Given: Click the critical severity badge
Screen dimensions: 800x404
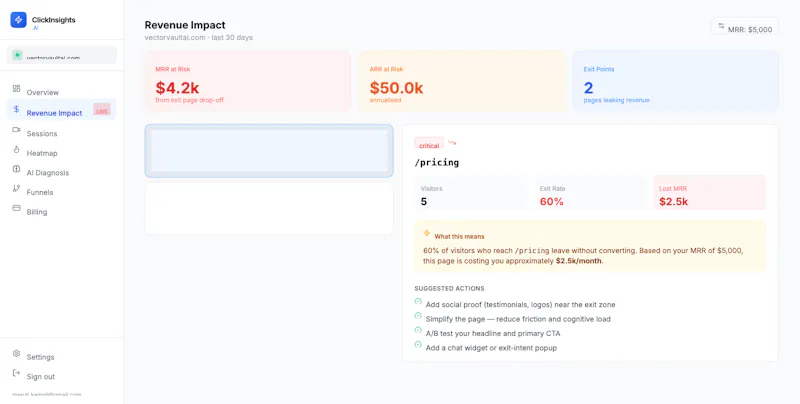Looking at the screenshot, I should (x=429, y=143).
